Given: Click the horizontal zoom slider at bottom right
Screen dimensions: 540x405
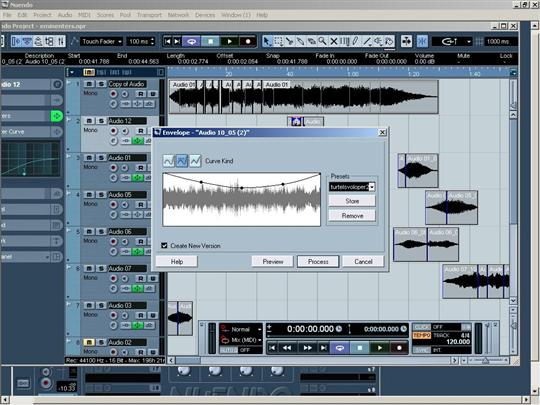Looking at the screenshot, I should tap(486, 360).
